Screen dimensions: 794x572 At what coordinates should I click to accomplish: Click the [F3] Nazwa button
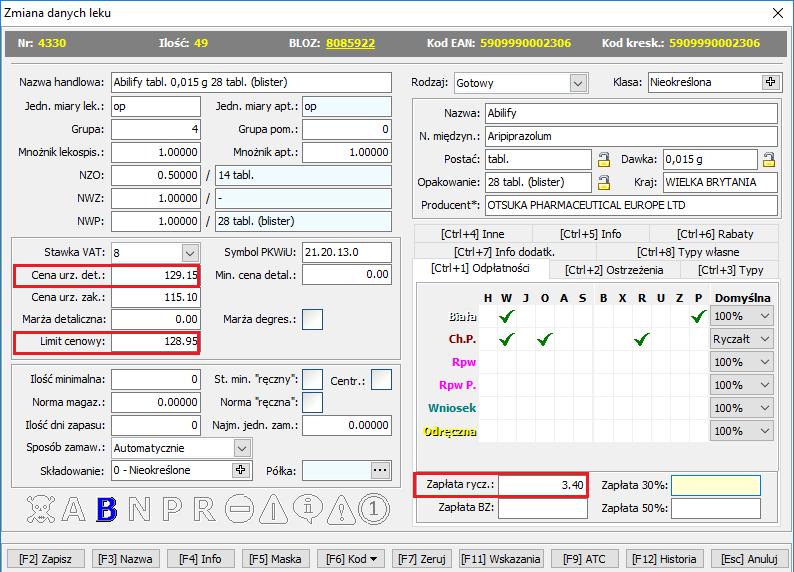coord(125,559)
